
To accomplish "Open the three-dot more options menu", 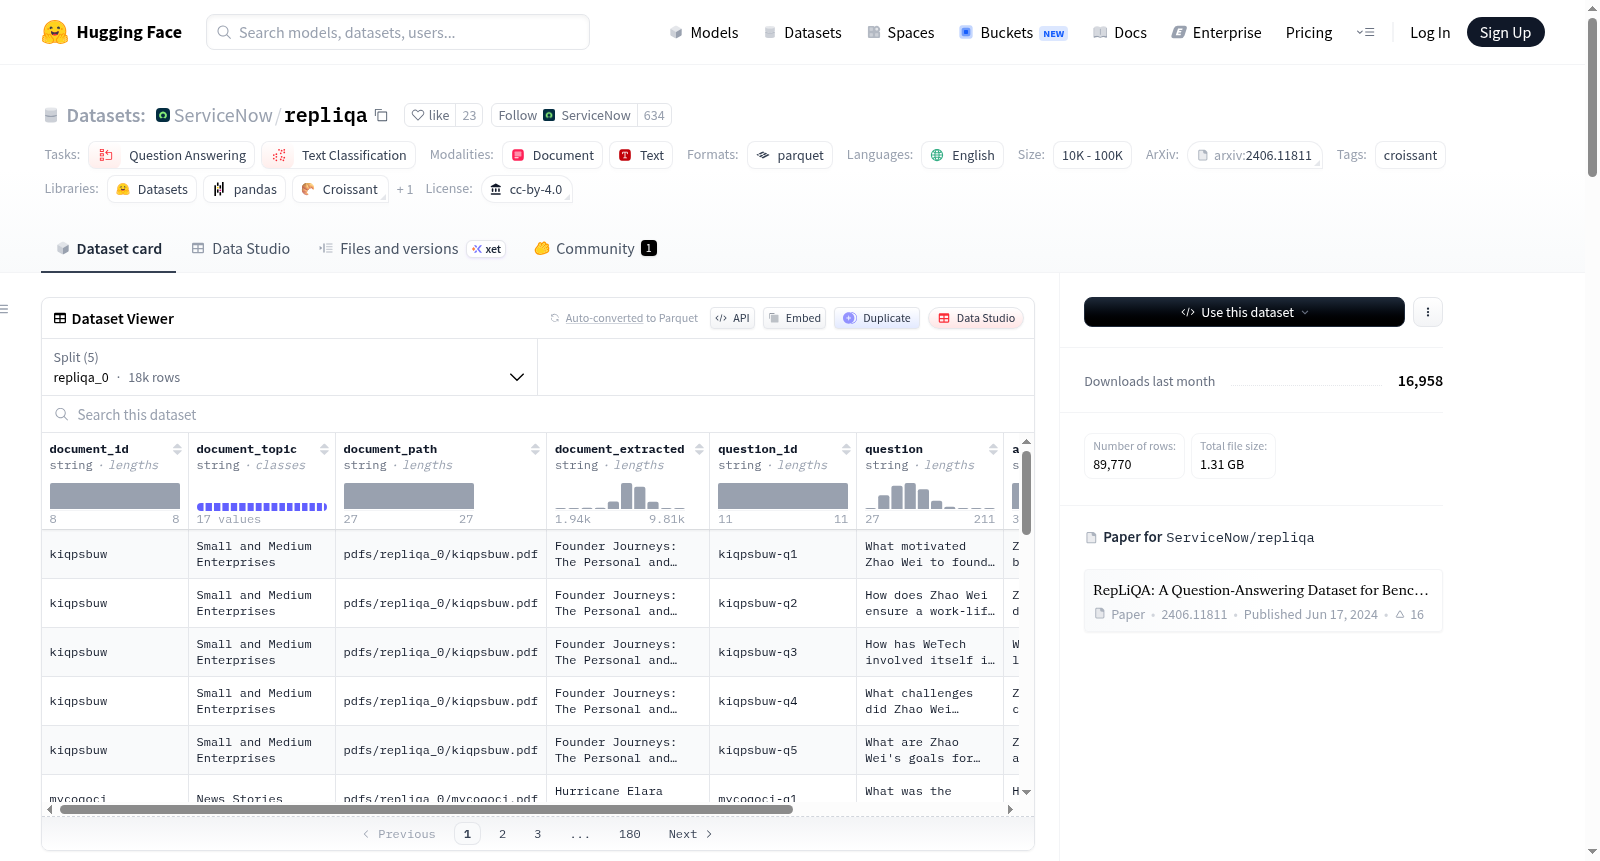I will click(x=1427, y=312).
